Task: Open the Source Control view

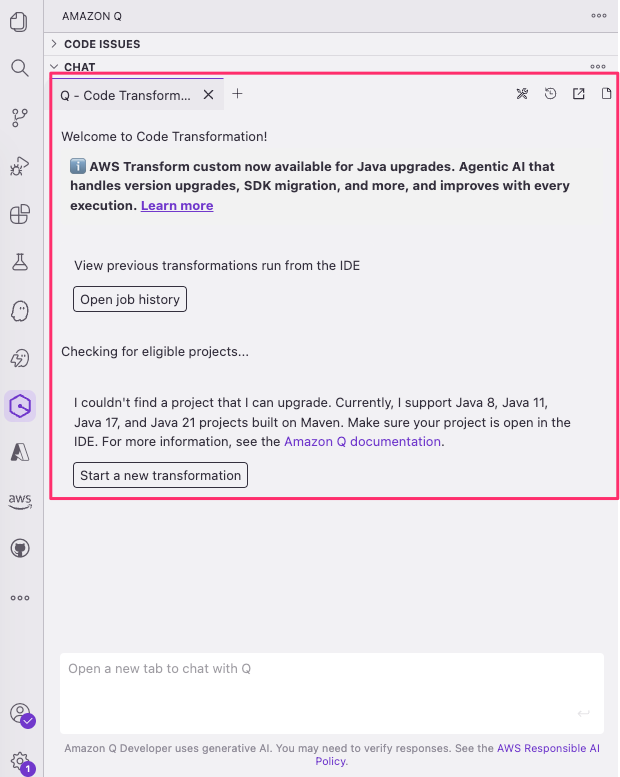Action: point(19,118)
